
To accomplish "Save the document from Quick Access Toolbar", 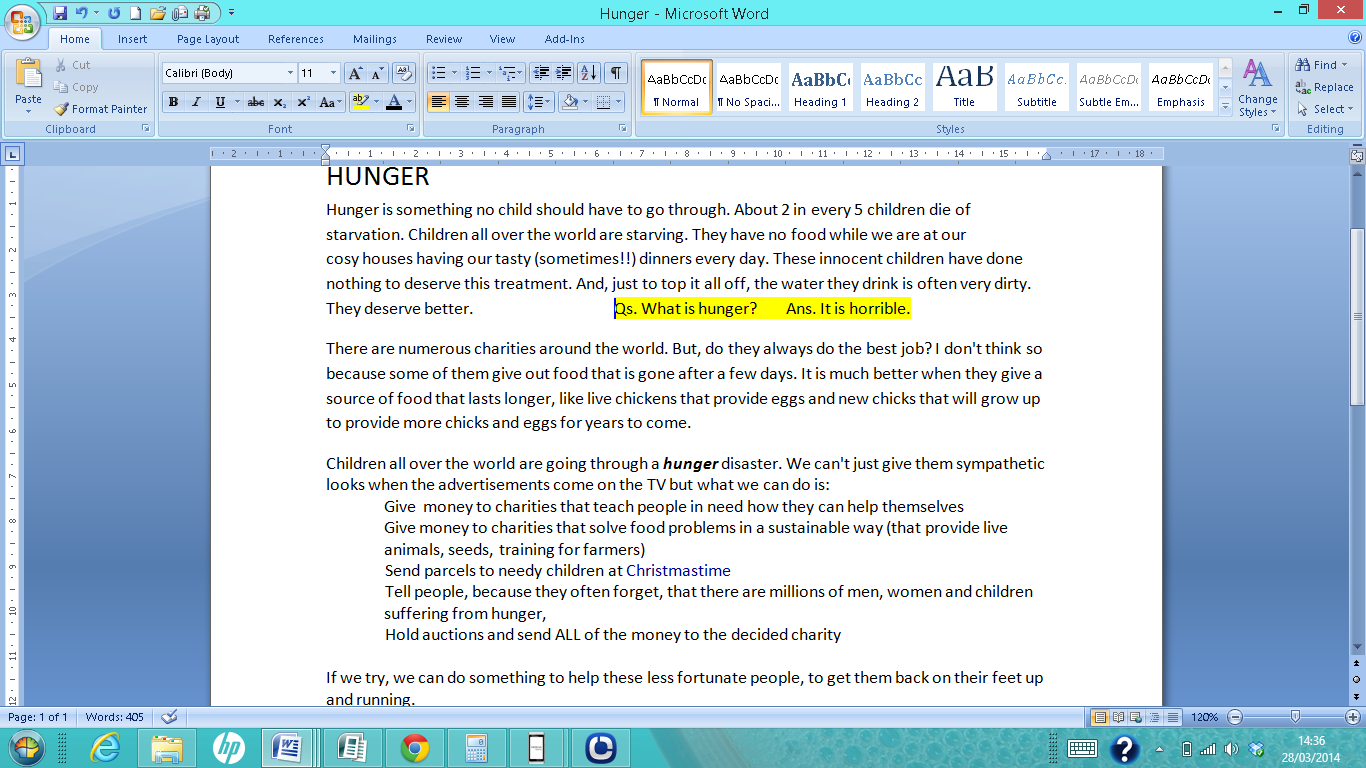I will [x=60, y=13].
